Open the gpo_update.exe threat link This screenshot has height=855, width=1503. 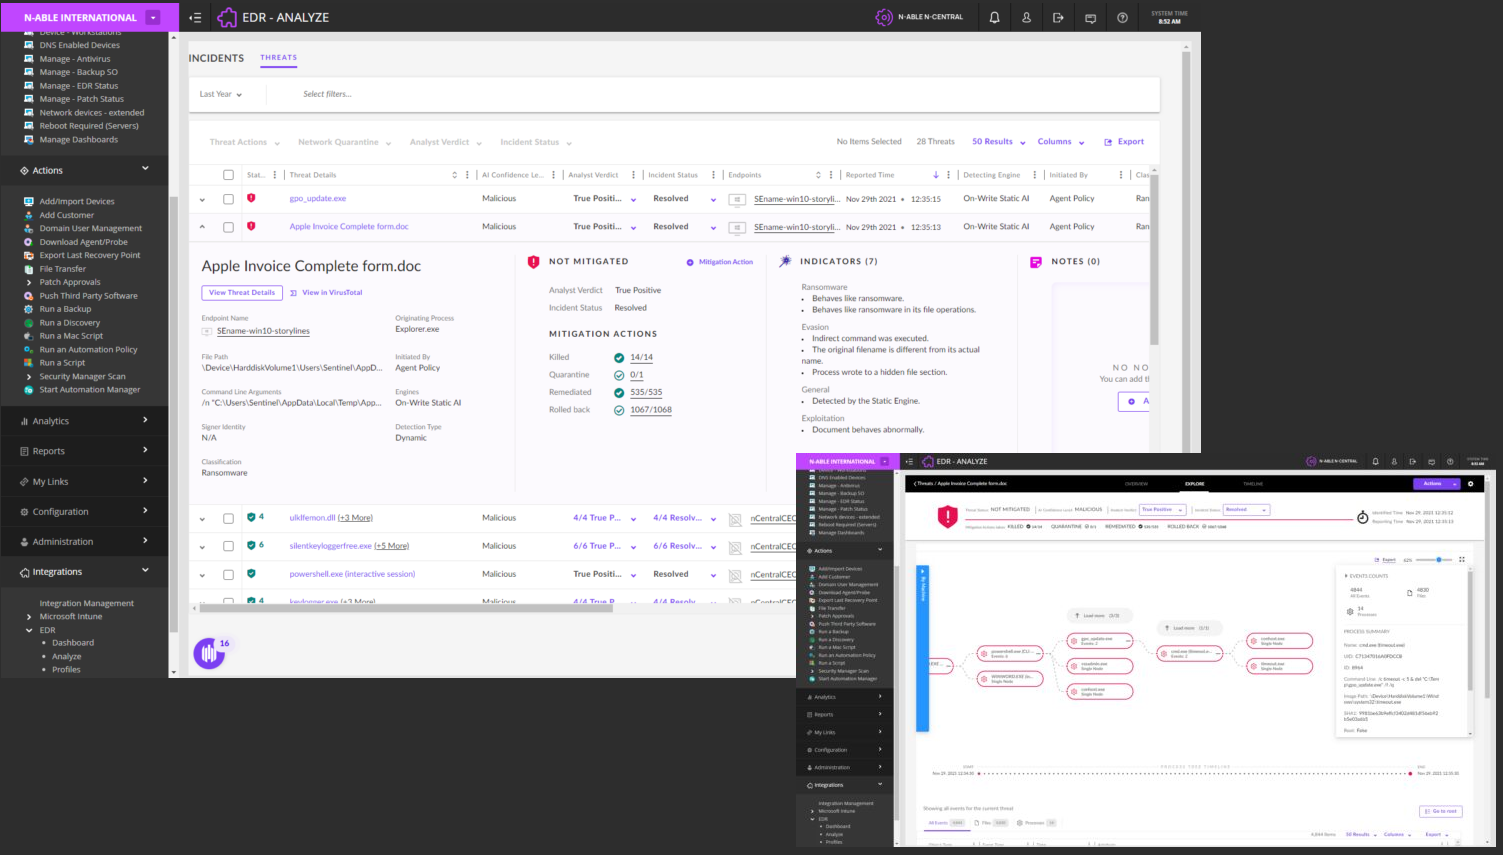318,199
